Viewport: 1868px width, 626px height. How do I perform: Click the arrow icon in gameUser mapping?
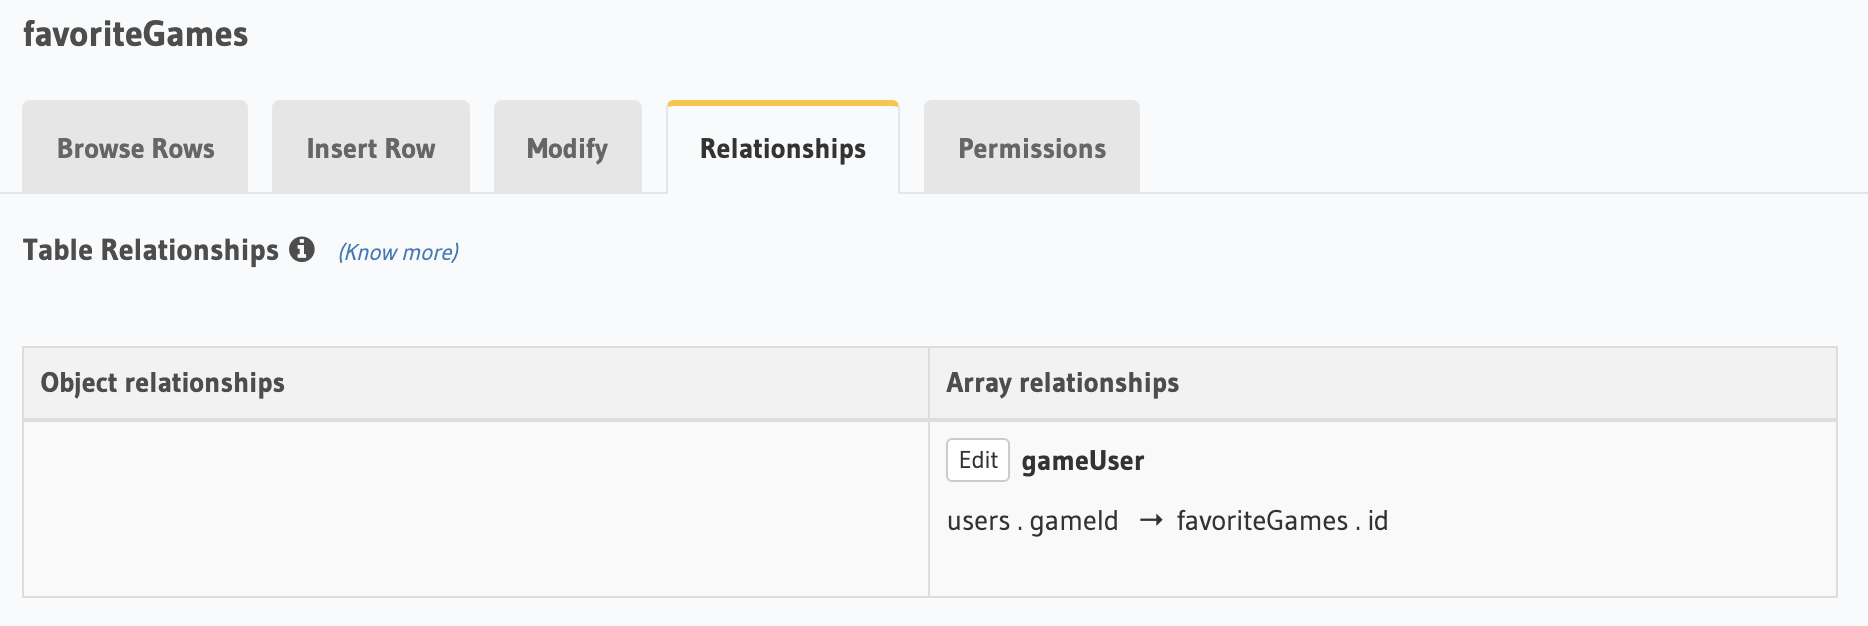[1151, 521]
